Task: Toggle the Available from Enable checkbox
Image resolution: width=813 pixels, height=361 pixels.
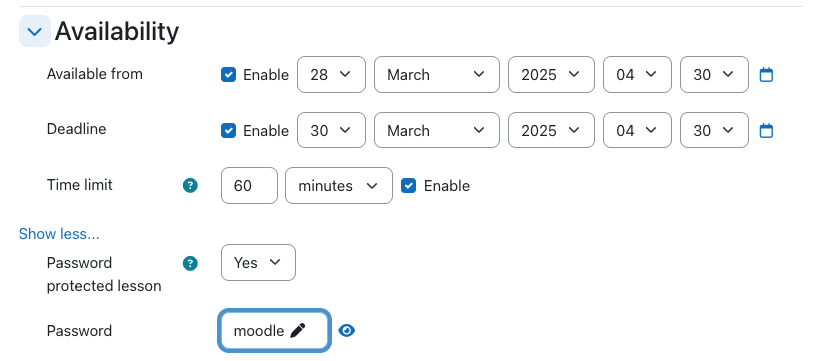Action: point(228,75)
